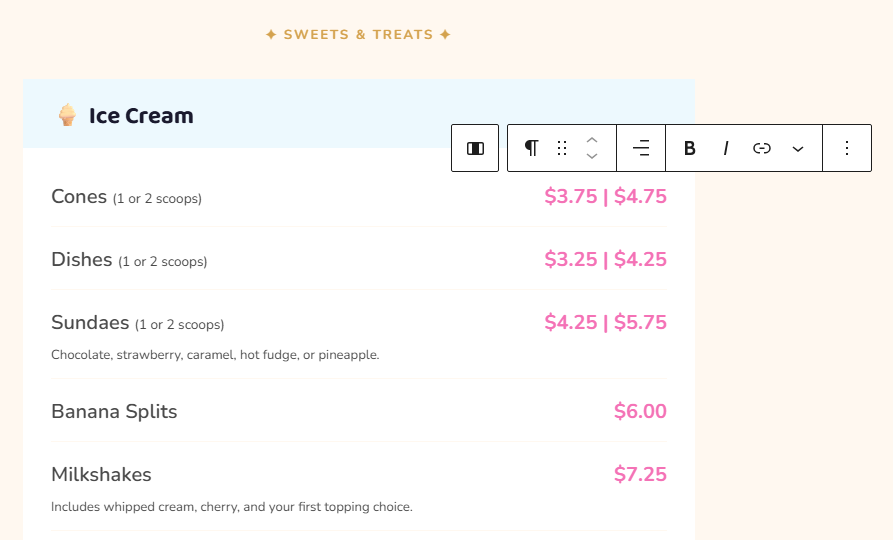Click the ice cream cone emoji
This screenshot has width=893, height=540.
67,116
